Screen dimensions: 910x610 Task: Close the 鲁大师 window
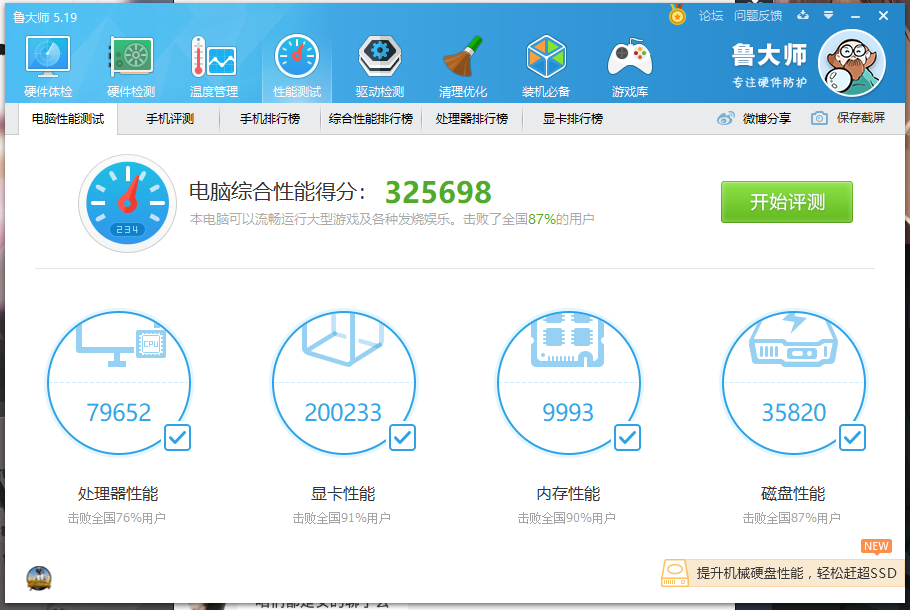[x=883, y=16]
